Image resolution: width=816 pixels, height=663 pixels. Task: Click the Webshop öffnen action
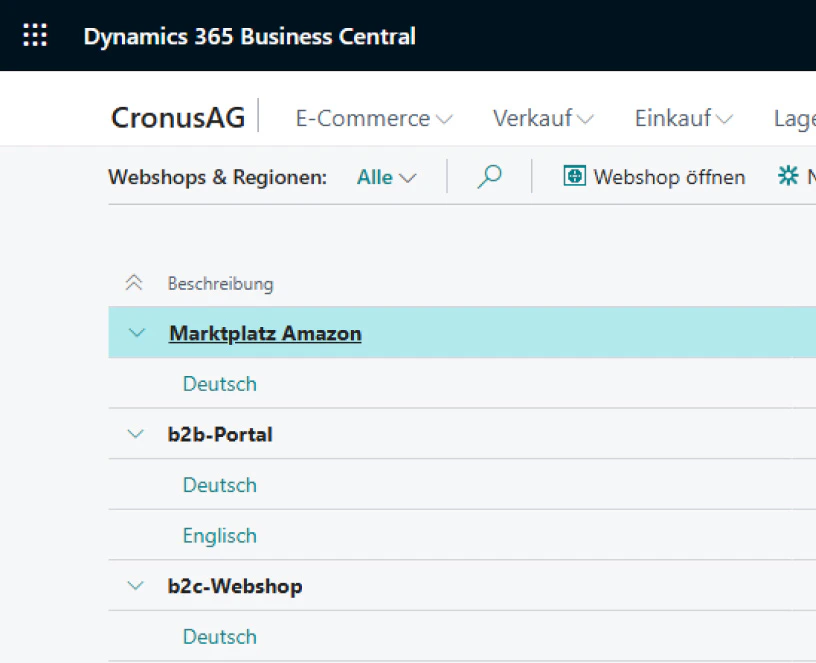pos(654,177)
